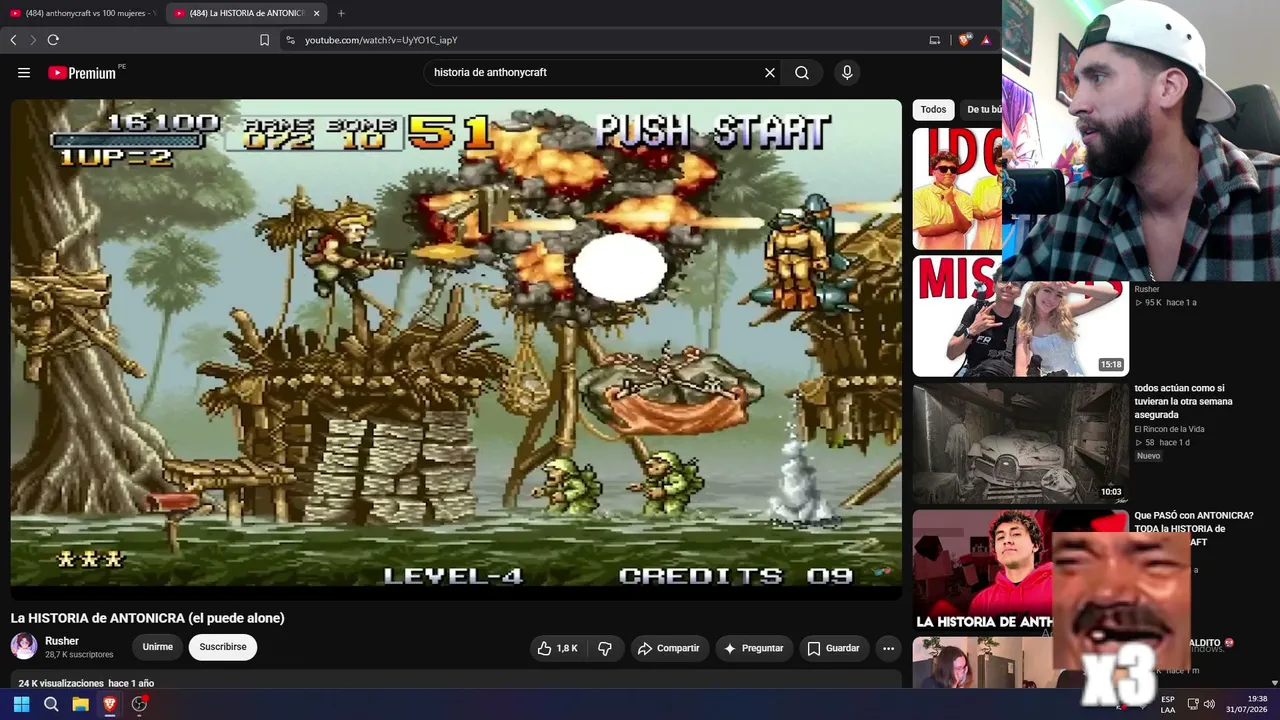This screenshot has width=1280, height=720.
Task: Open Rusher channel avatar
Action: 24,646
